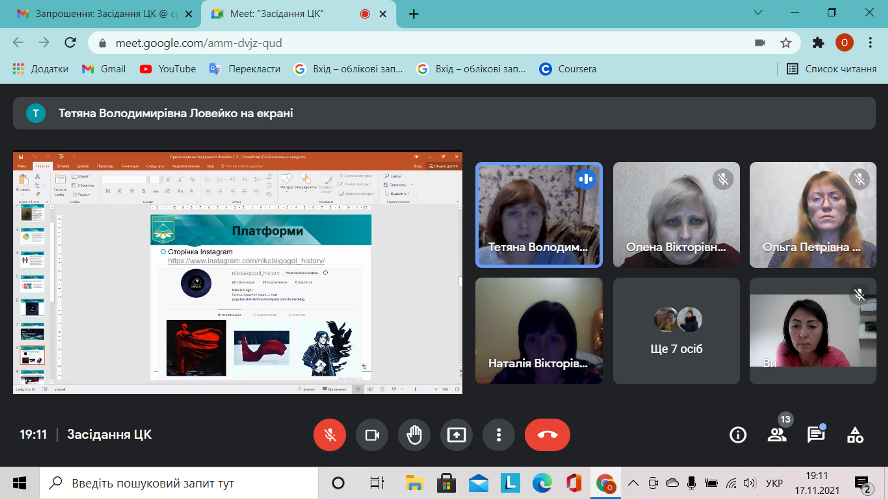Bookmark this page with star icon

pos(785,43)
